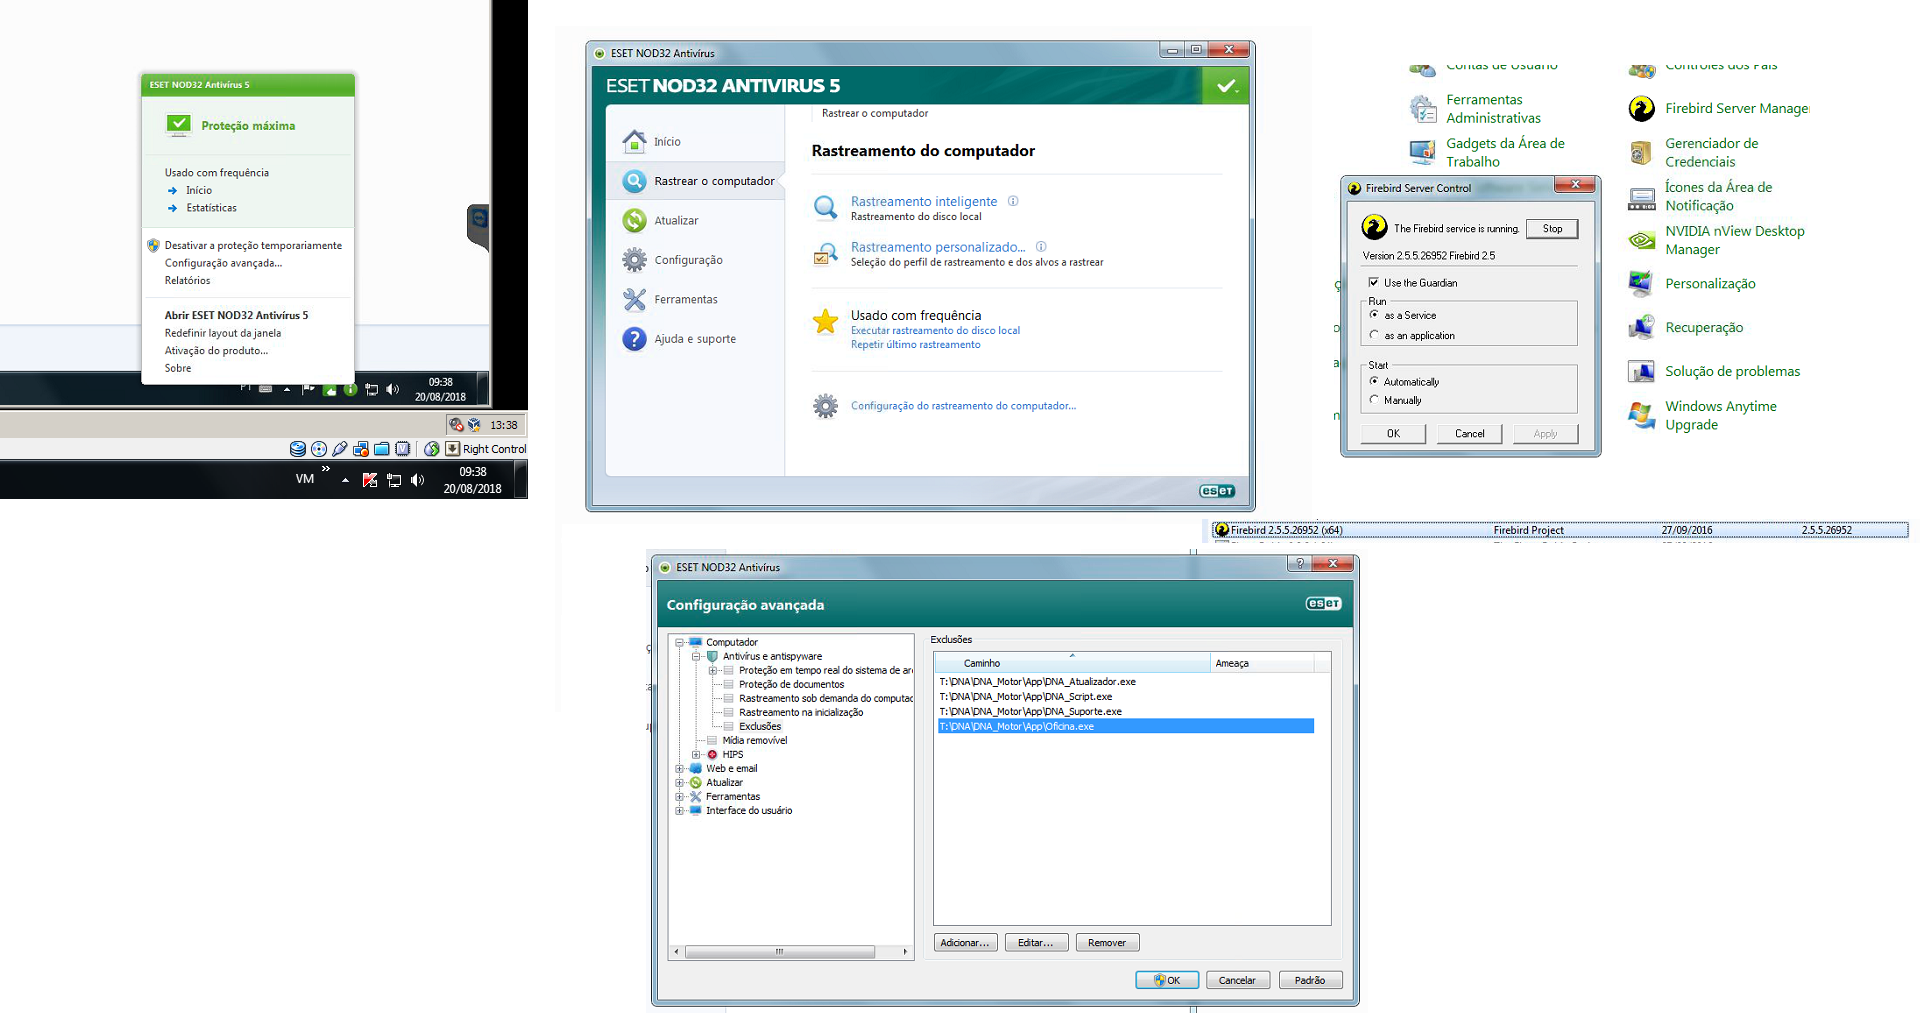1920x1014 pixels.
Task: Select the 'as an application' radio button
Action: point(1374,335)
